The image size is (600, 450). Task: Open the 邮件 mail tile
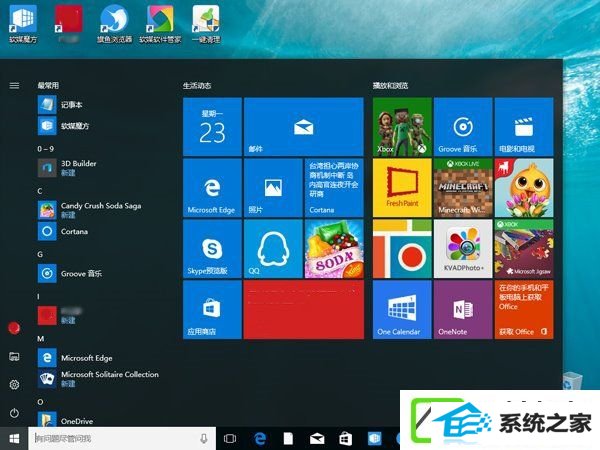pyautogui.click(x=304, y=127)
